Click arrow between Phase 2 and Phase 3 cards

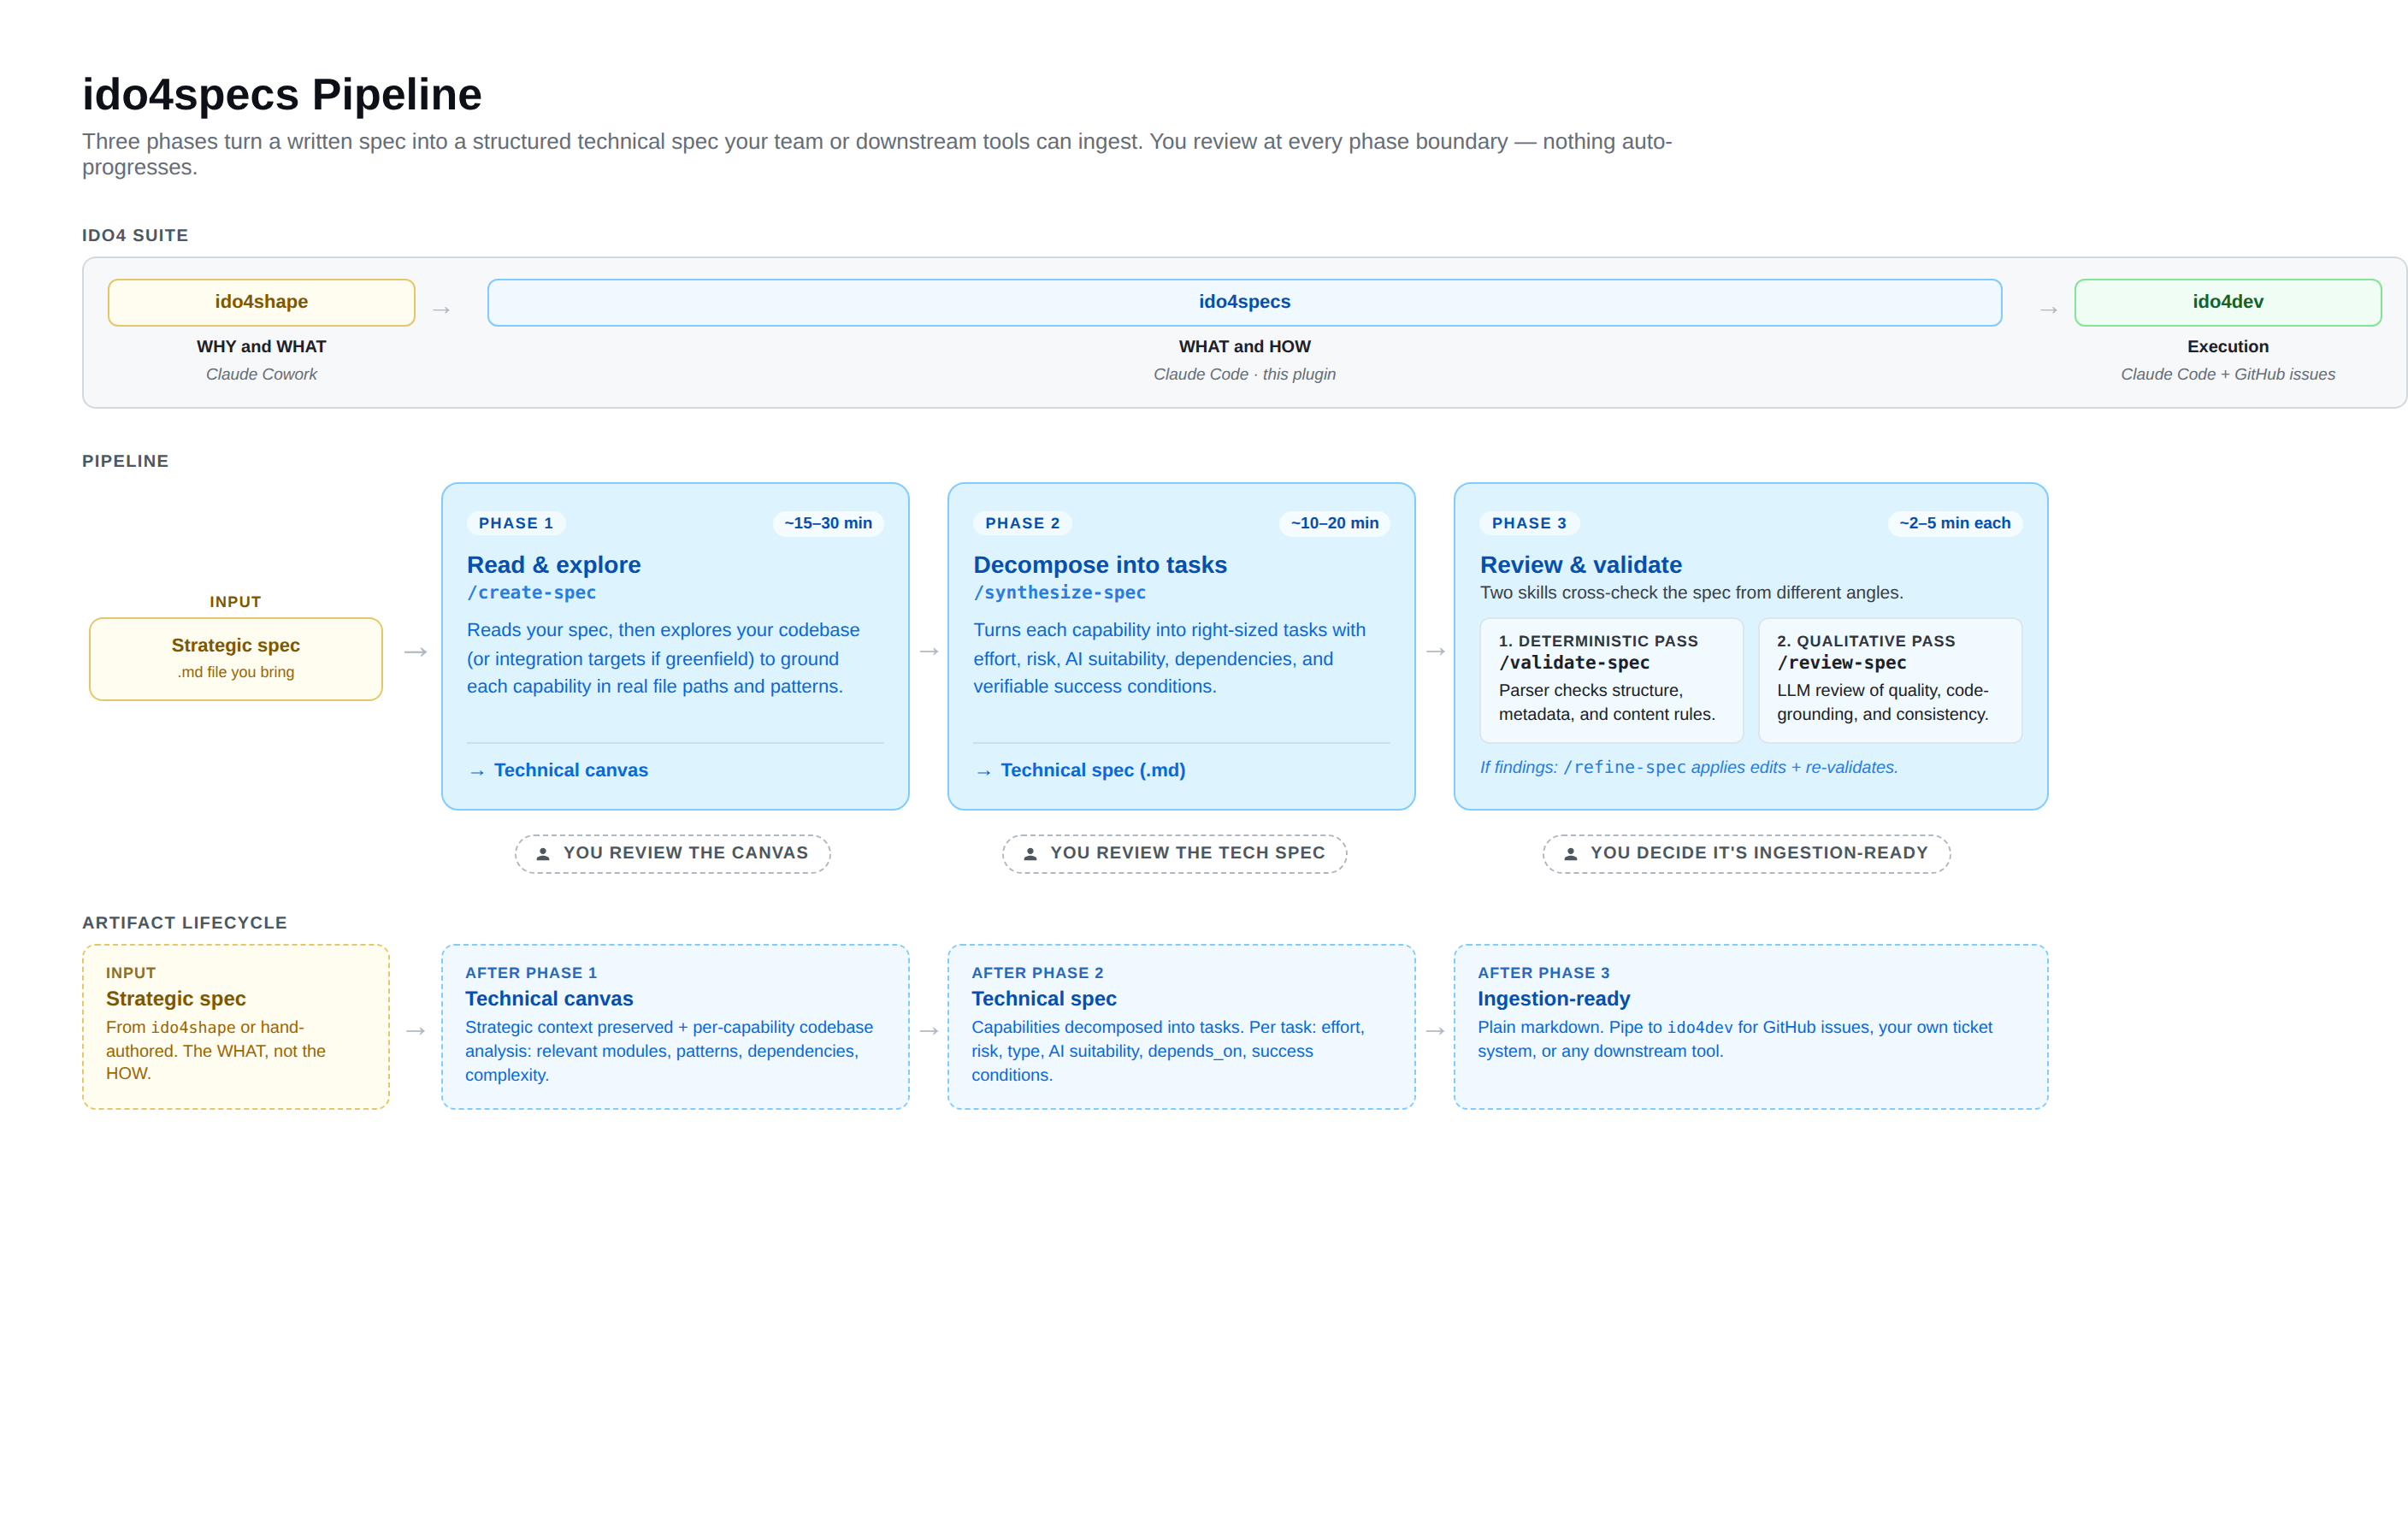tap(1435, 651)
